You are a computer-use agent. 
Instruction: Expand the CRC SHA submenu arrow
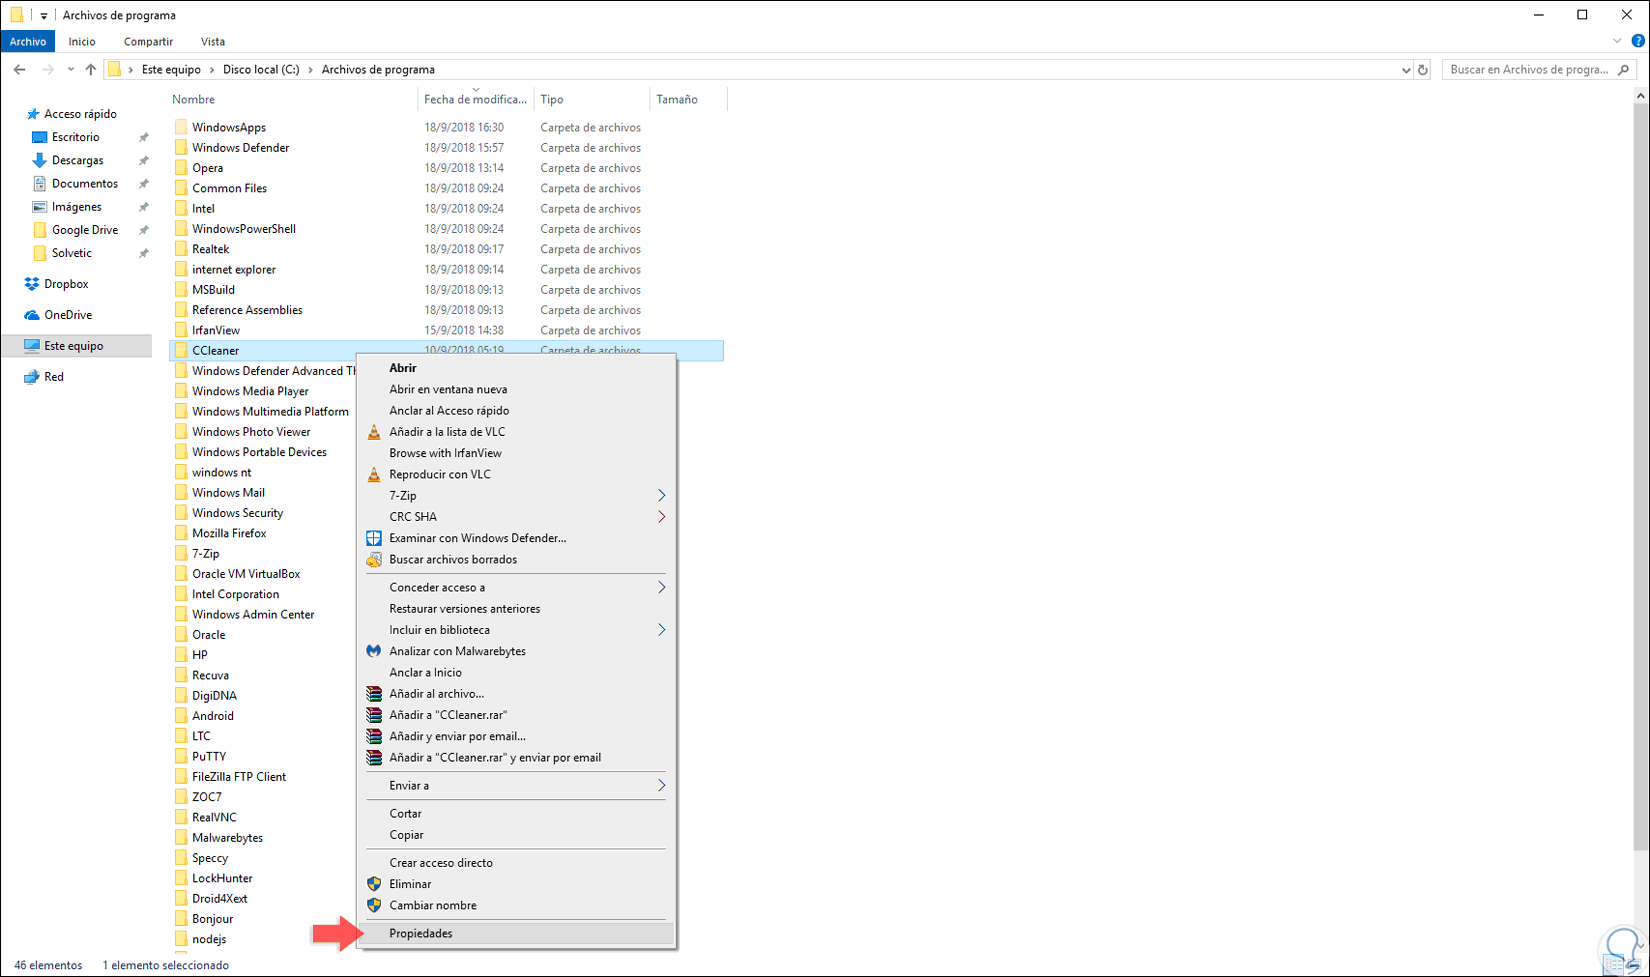click(661, 517)
